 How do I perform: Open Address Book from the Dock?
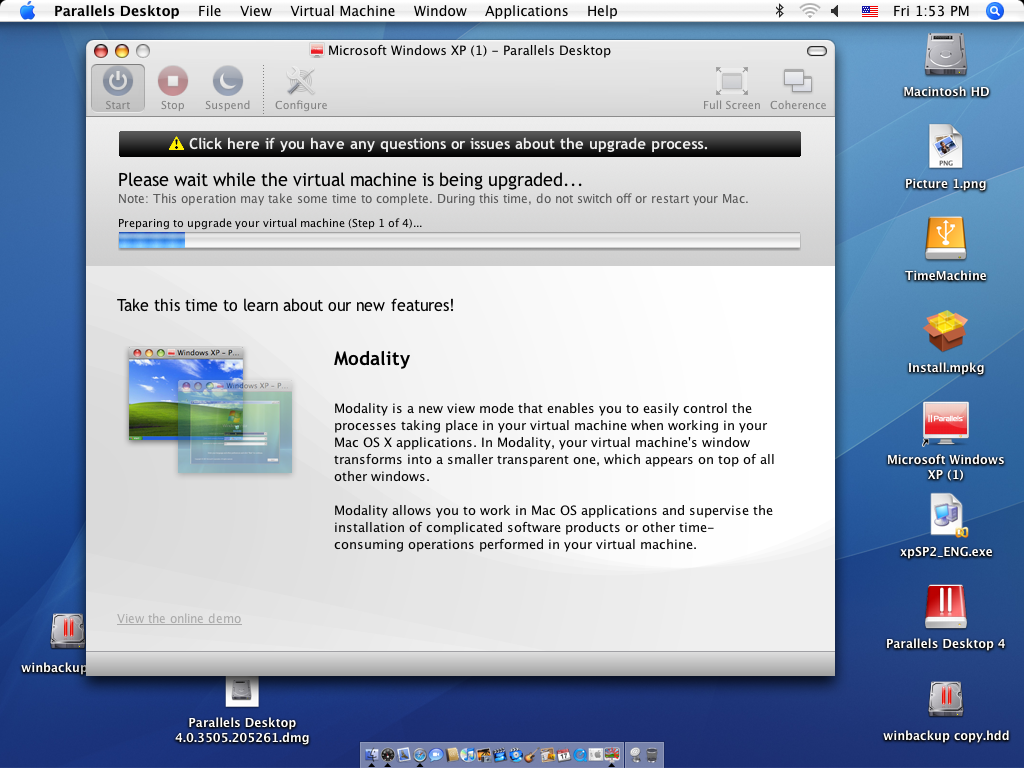[x=453, y=755]
